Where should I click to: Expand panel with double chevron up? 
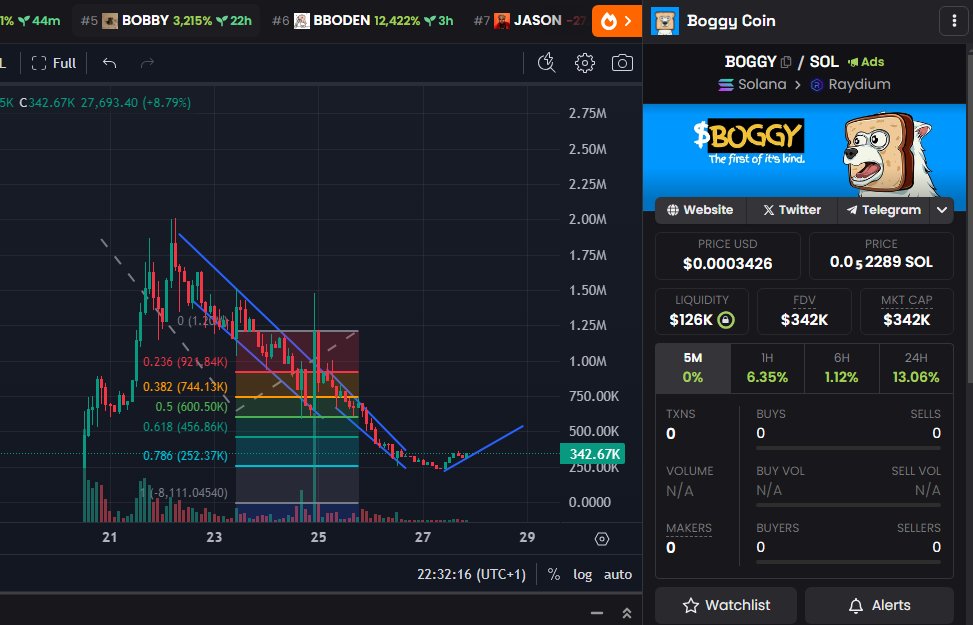tap(627, 613)
